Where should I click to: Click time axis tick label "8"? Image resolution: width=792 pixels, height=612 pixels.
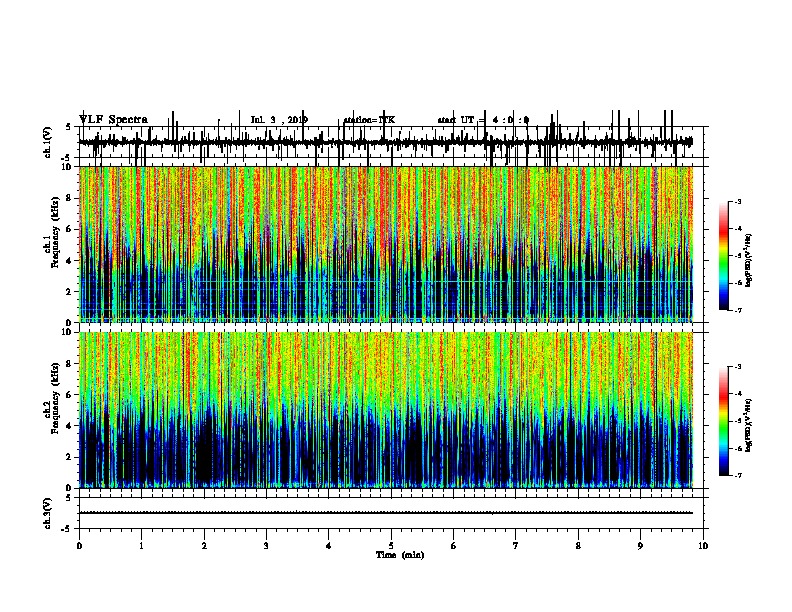point(578,546)
